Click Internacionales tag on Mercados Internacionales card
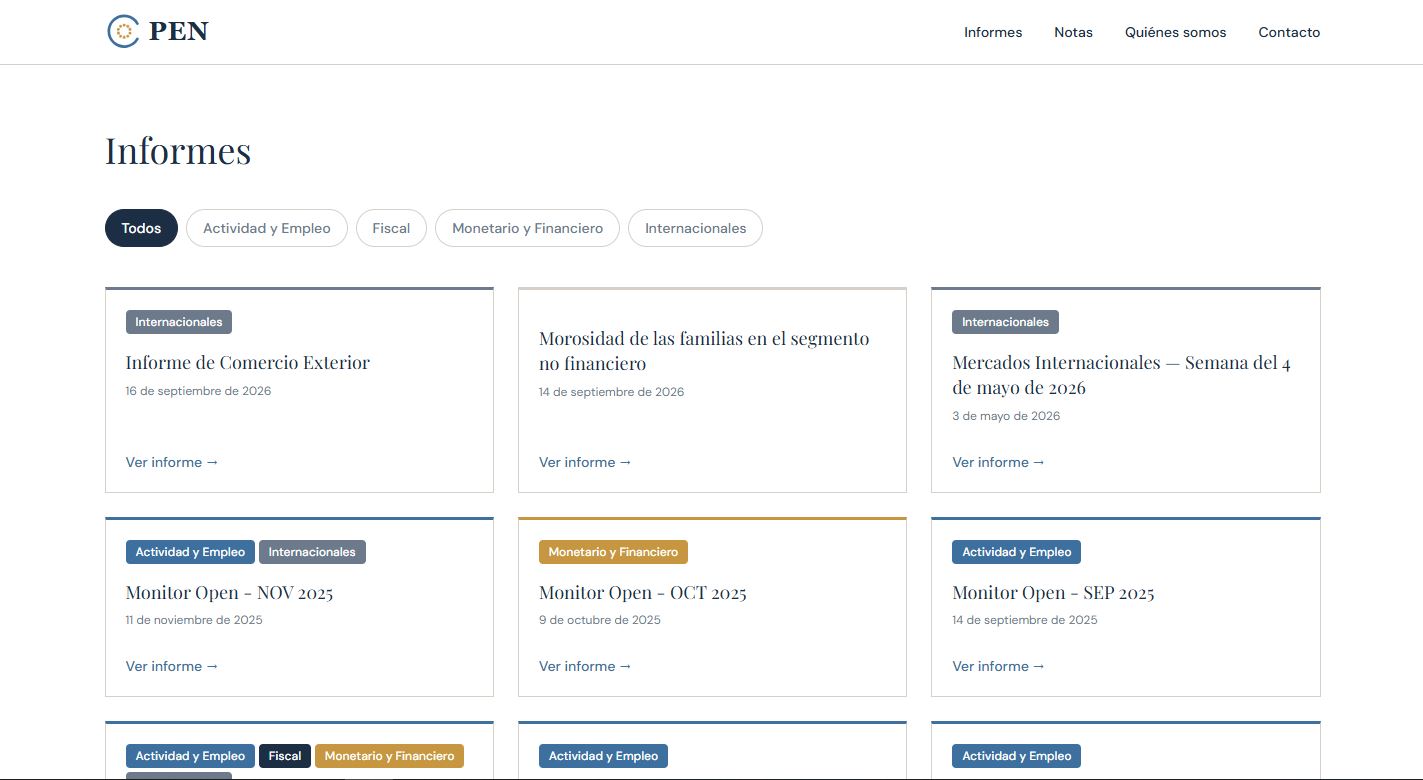The width and height of the screenshot is (1423, 780). click(x=1005, y=322)
